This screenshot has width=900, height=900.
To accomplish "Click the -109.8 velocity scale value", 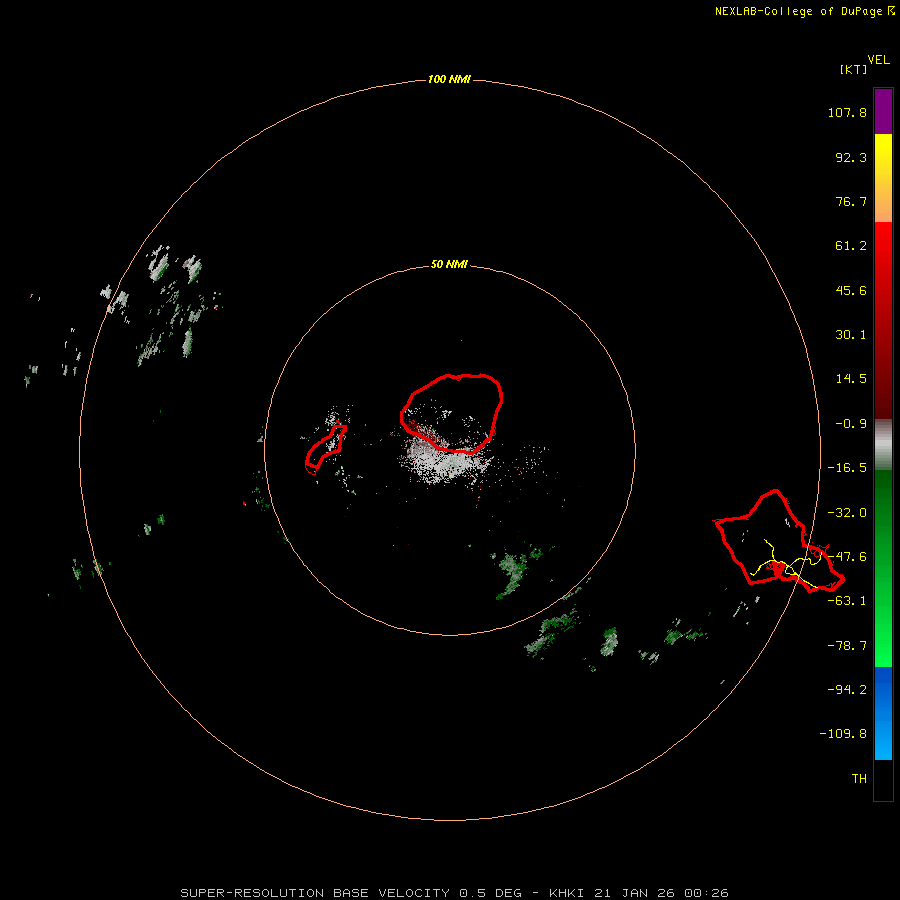I will (843, 734).
